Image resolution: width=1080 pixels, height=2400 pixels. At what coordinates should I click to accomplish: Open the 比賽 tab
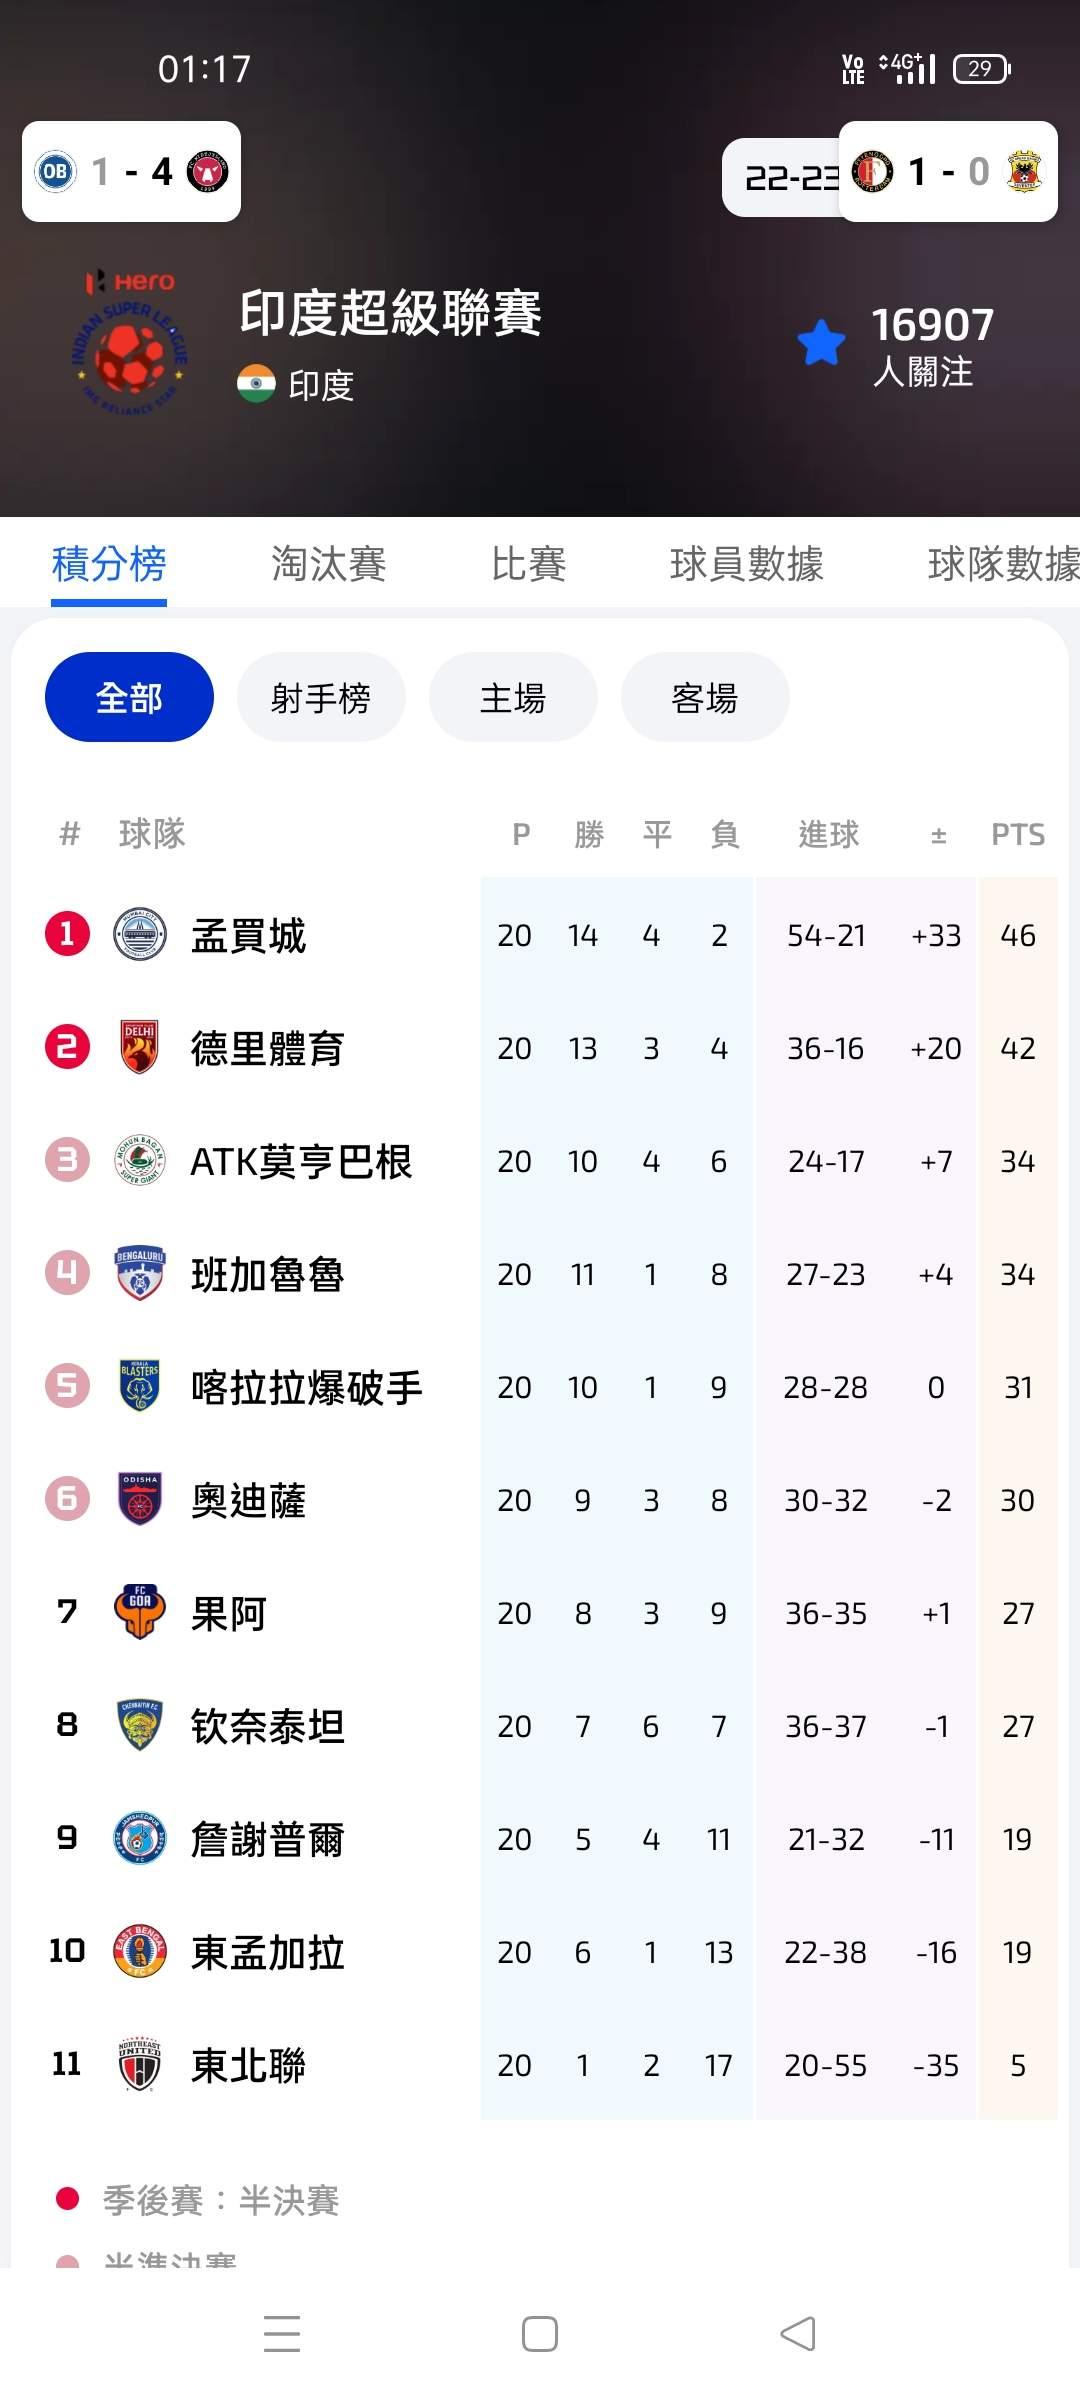click(x=529, y=564)
